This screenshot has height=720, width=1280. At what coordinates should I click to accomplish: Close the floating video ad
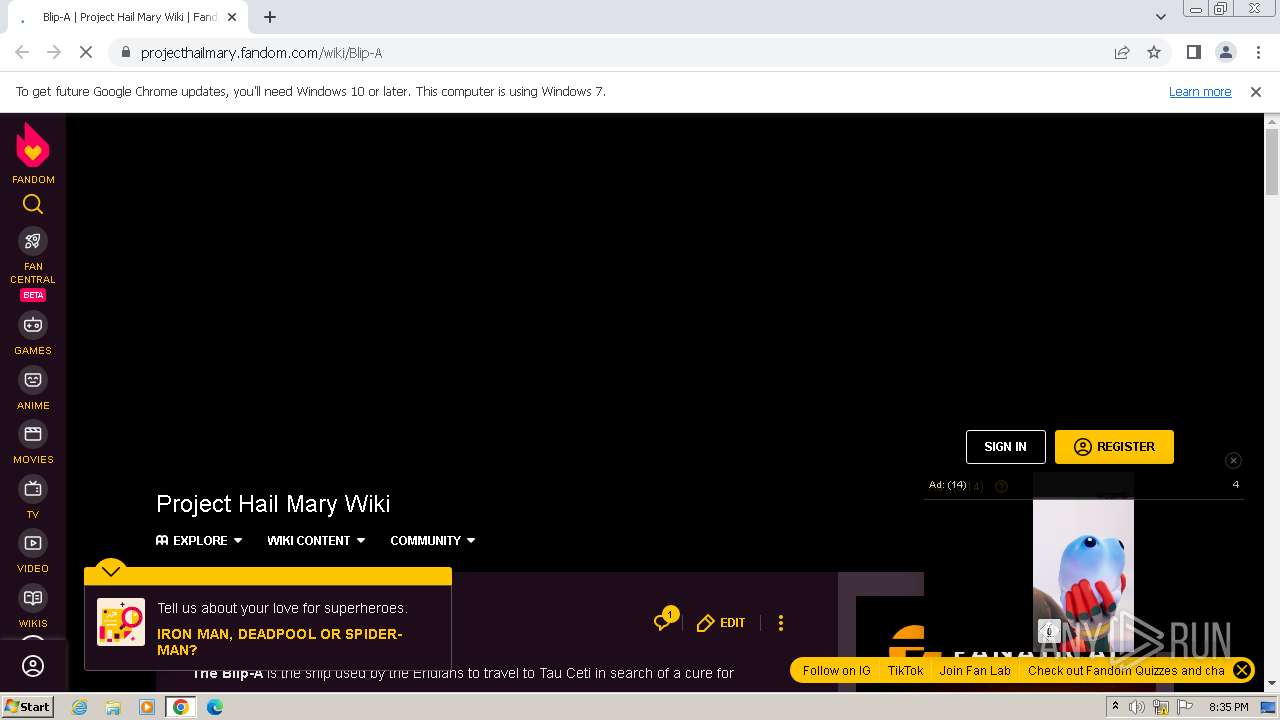point(1233,460)
